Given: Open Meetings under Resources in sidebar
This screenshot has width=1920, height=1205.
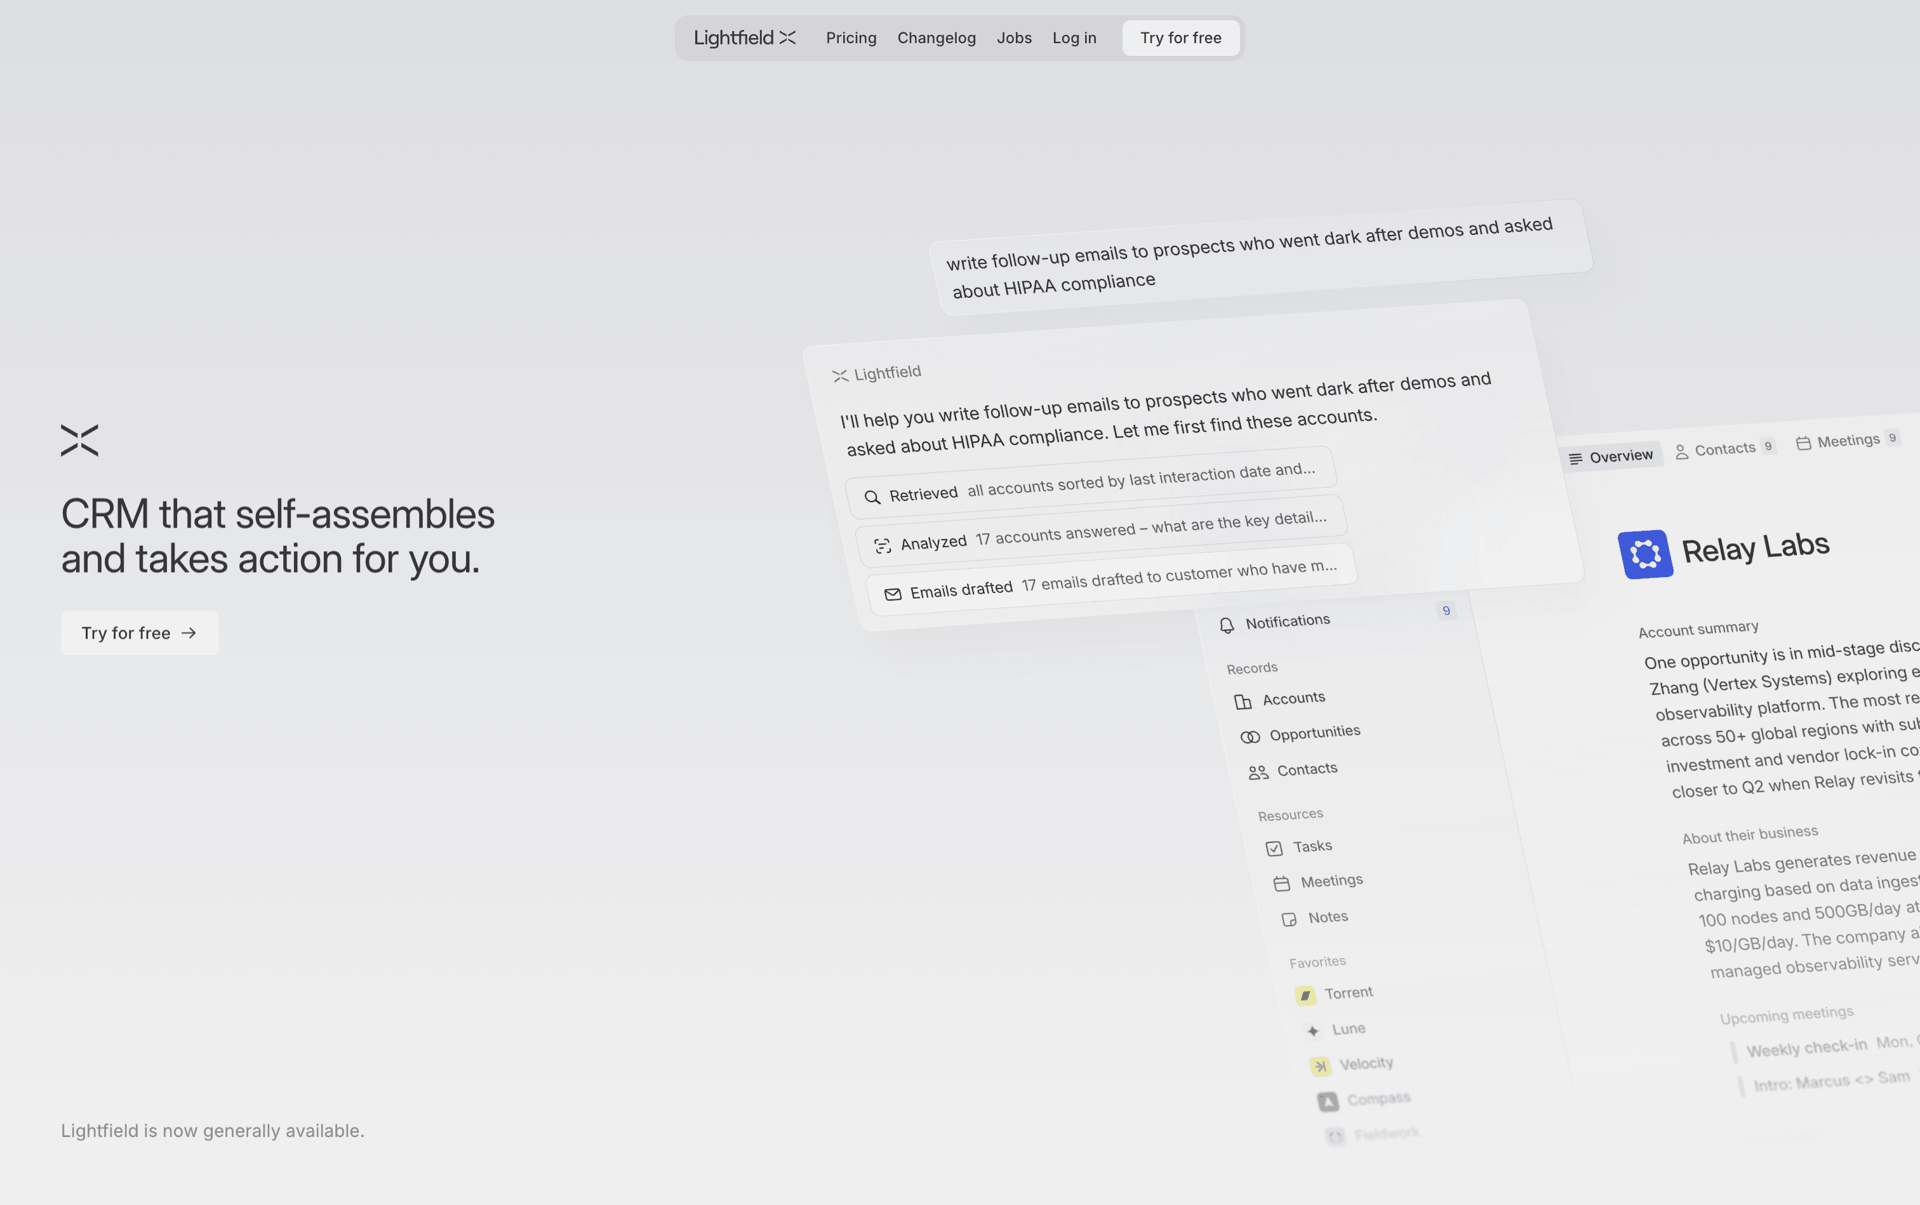Looking at the screenshot, I should [1331, 880].
